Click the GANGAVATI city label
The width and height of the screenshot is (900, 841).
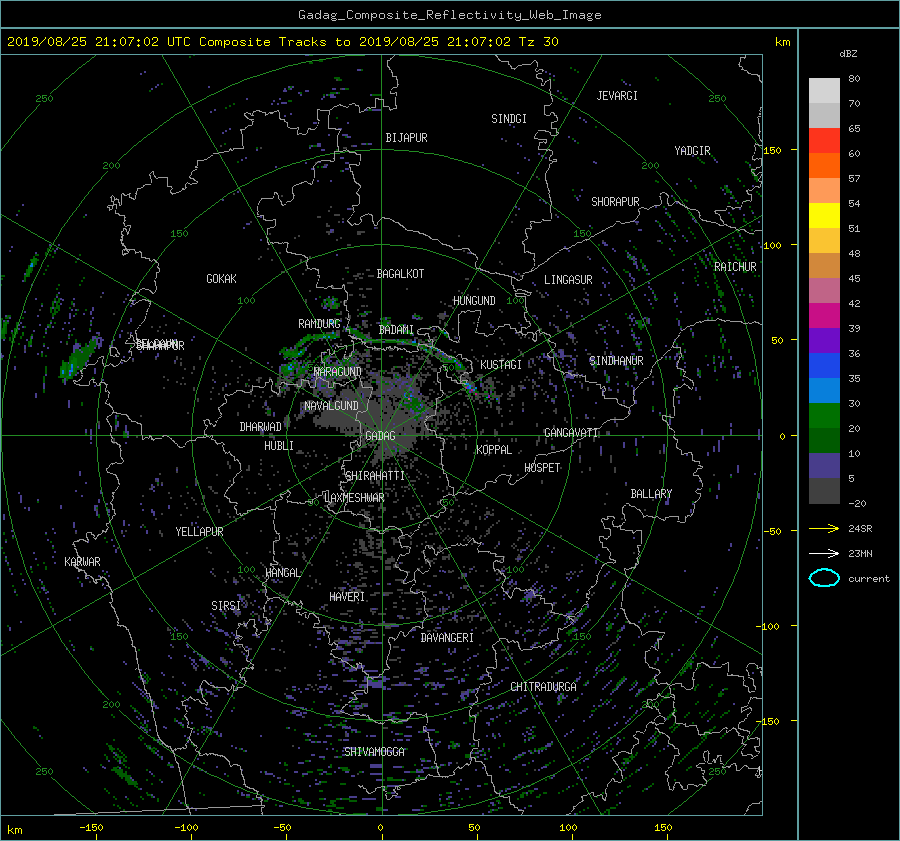[x=571, y=433]
